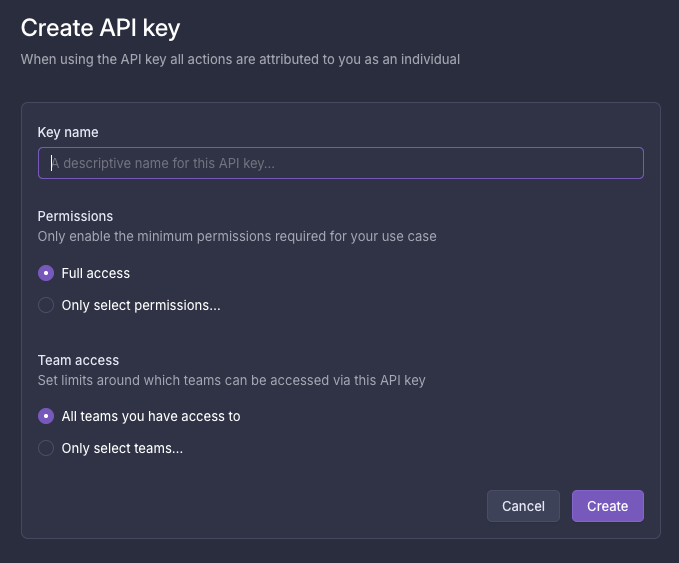Viewport: 679px width, 563px height.
Task: Click the minimum permissions hint text
Action: pyautogui.click(x=237, y=237)
